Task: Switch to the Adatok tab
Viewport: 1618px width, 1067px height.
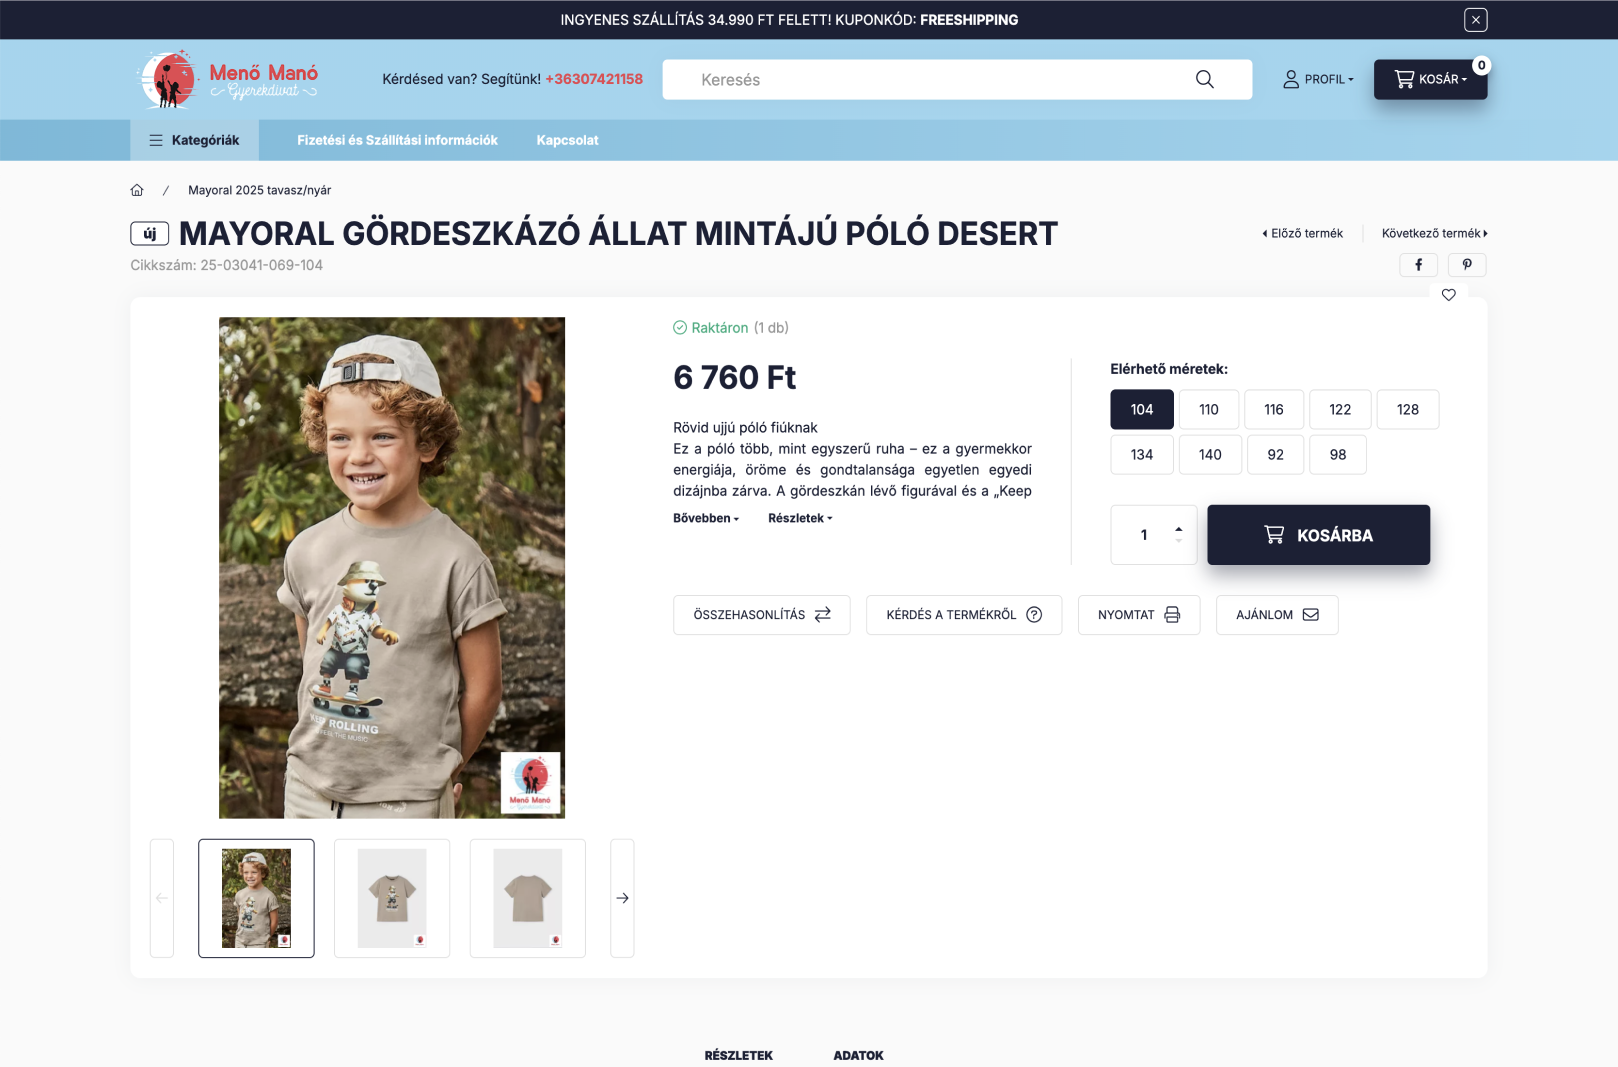Action: coord(858,1055)
